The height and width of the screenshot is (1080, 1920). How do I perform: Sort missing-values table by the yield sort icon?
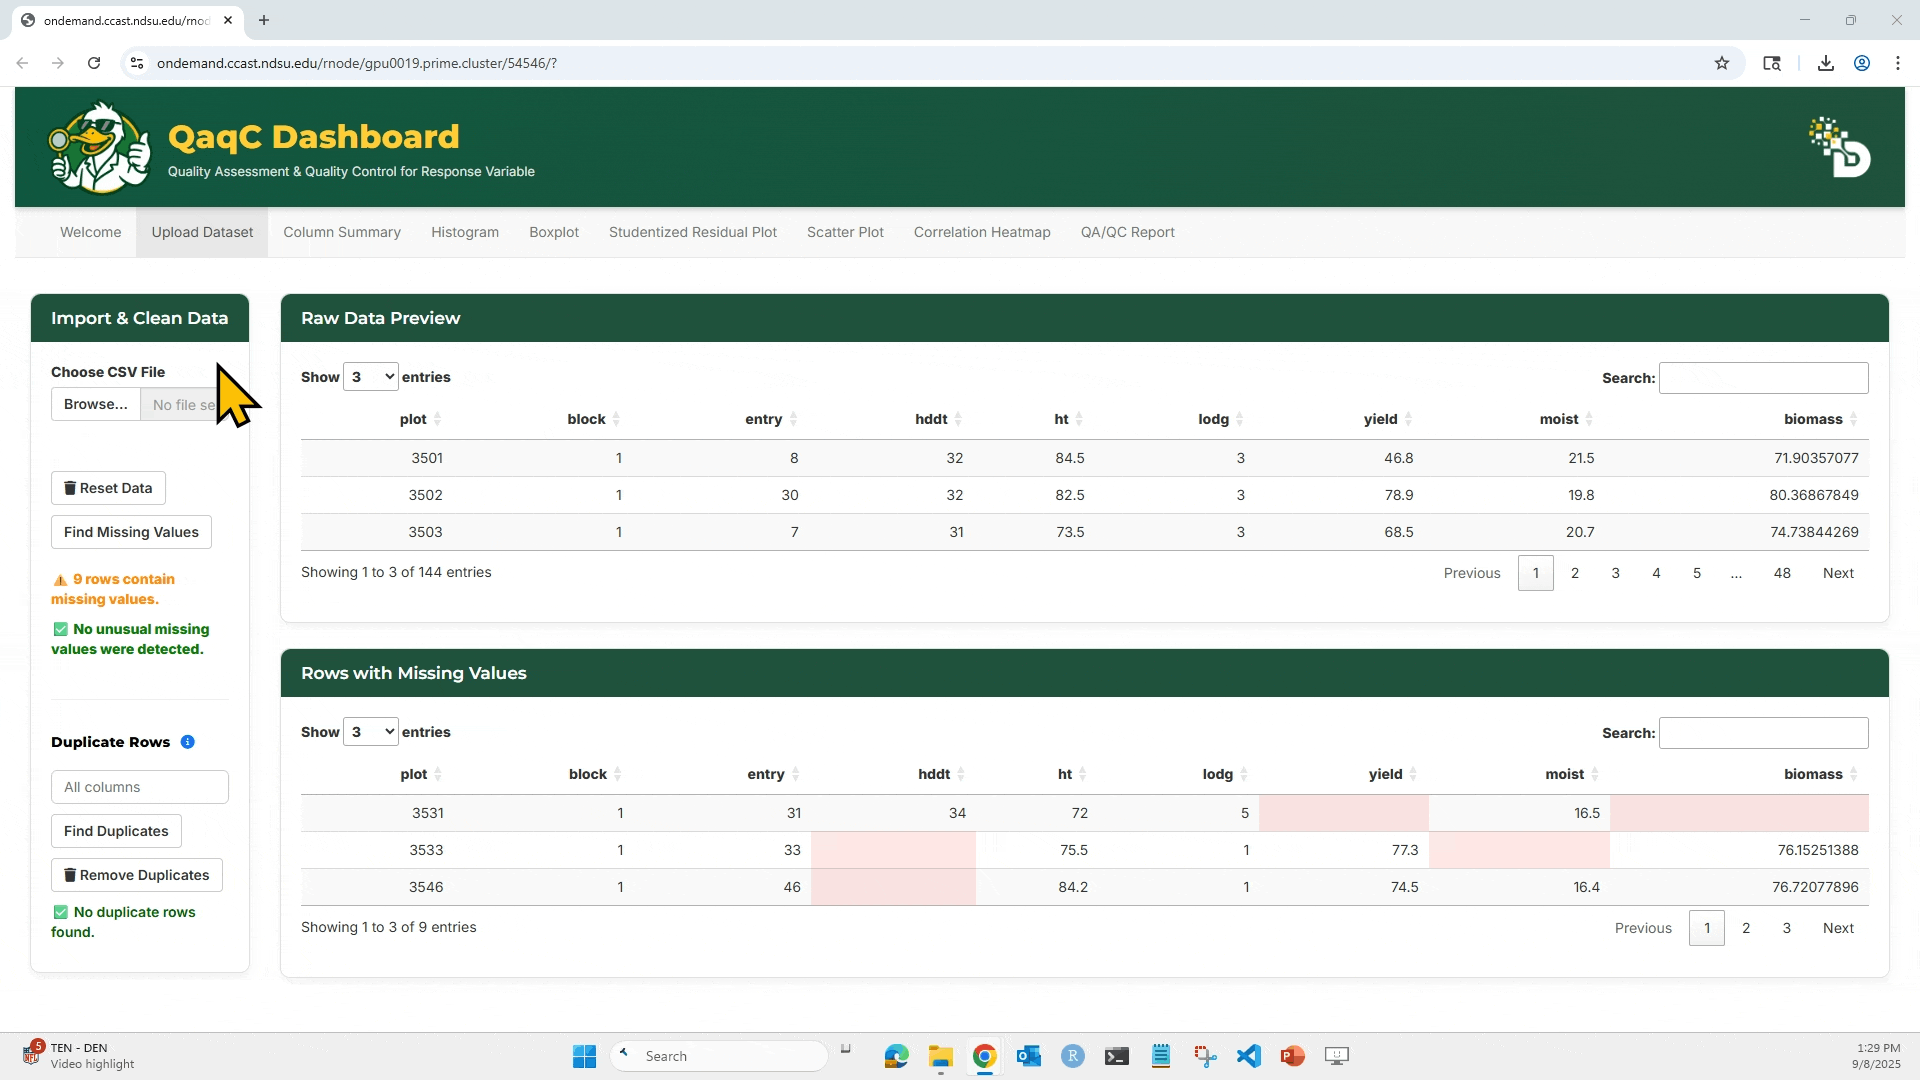pos(1413,774)
